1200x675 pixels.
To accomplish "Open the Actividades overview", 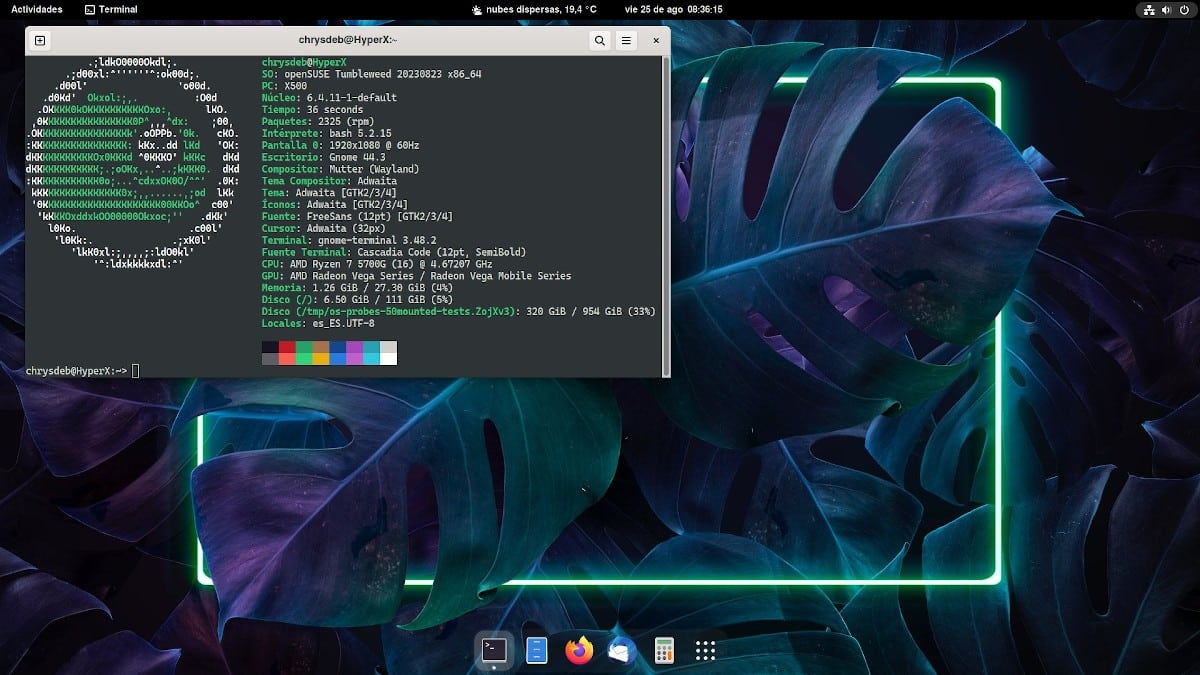I will (37, 9).
